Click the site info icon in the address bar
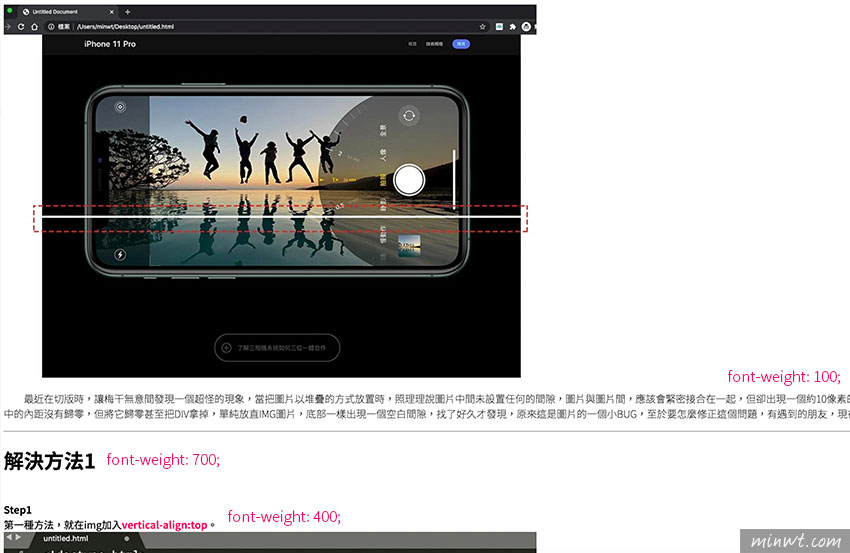The width and height of the screenshot is (850, 553). pos(51,27)
